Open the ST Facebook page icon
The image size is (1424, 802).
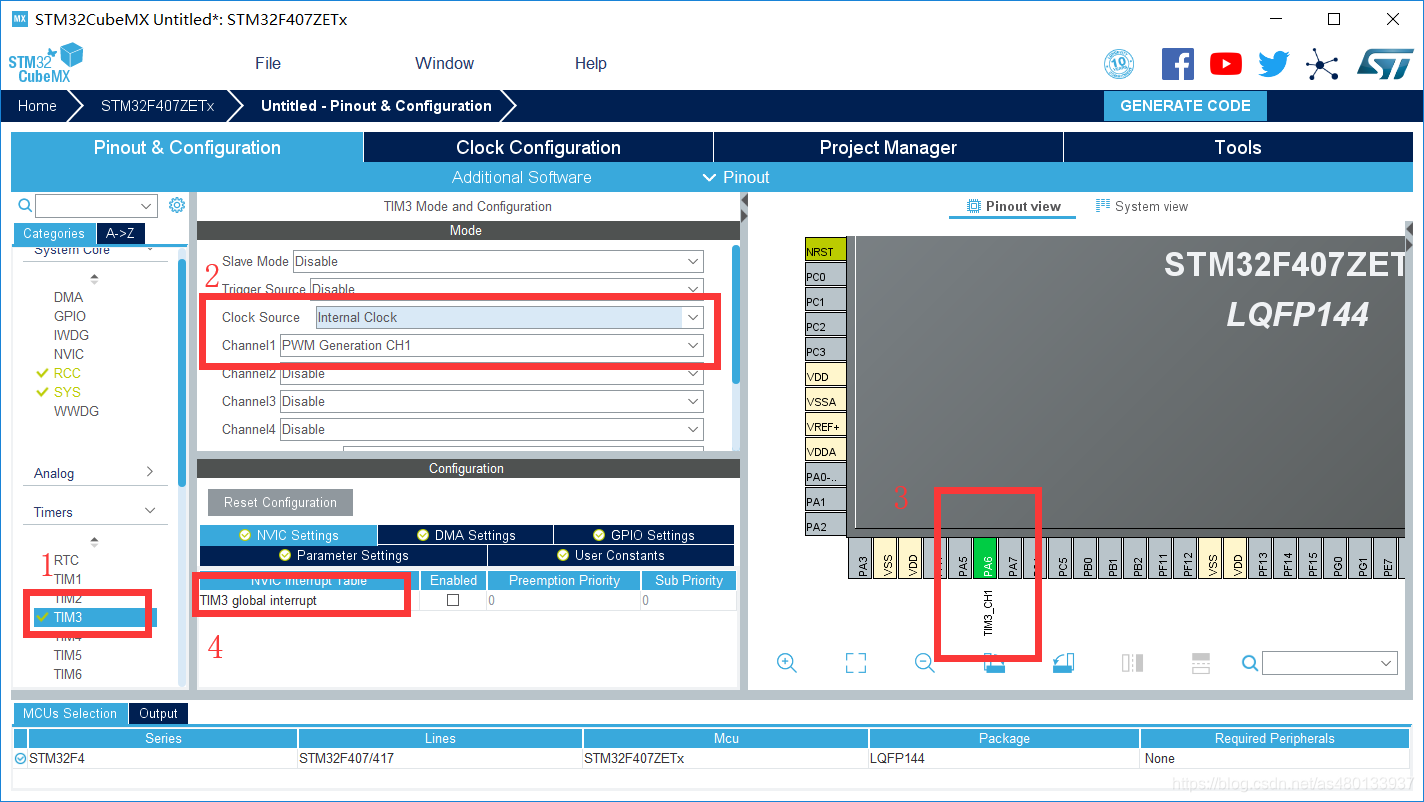tap(1177, 64)
